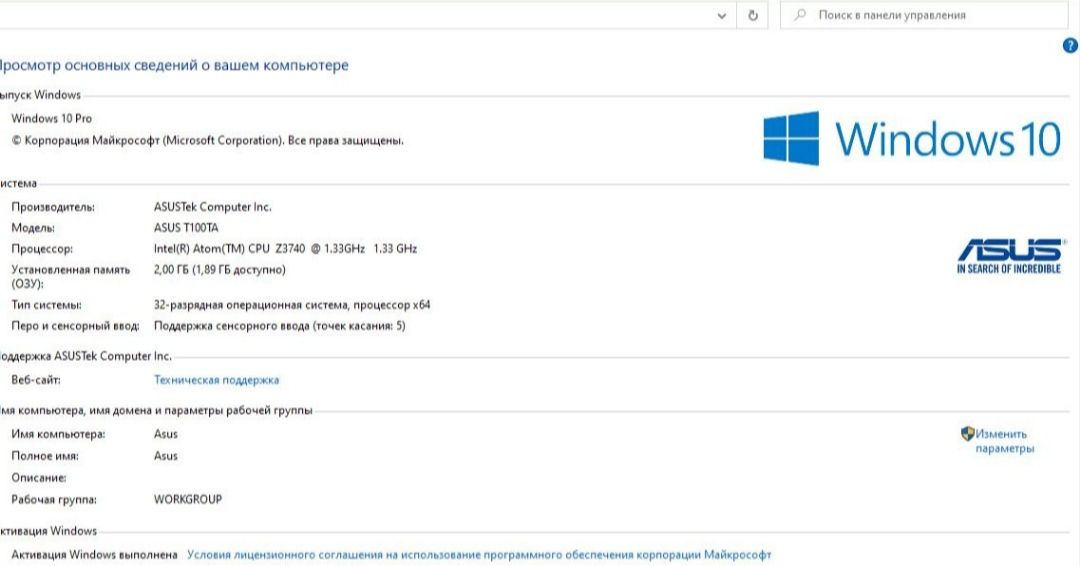Image resolution: width=1080 pixels, height=566 pixels.
Task: Click the magnifier icon in the search box
Action: pos(800,14)
